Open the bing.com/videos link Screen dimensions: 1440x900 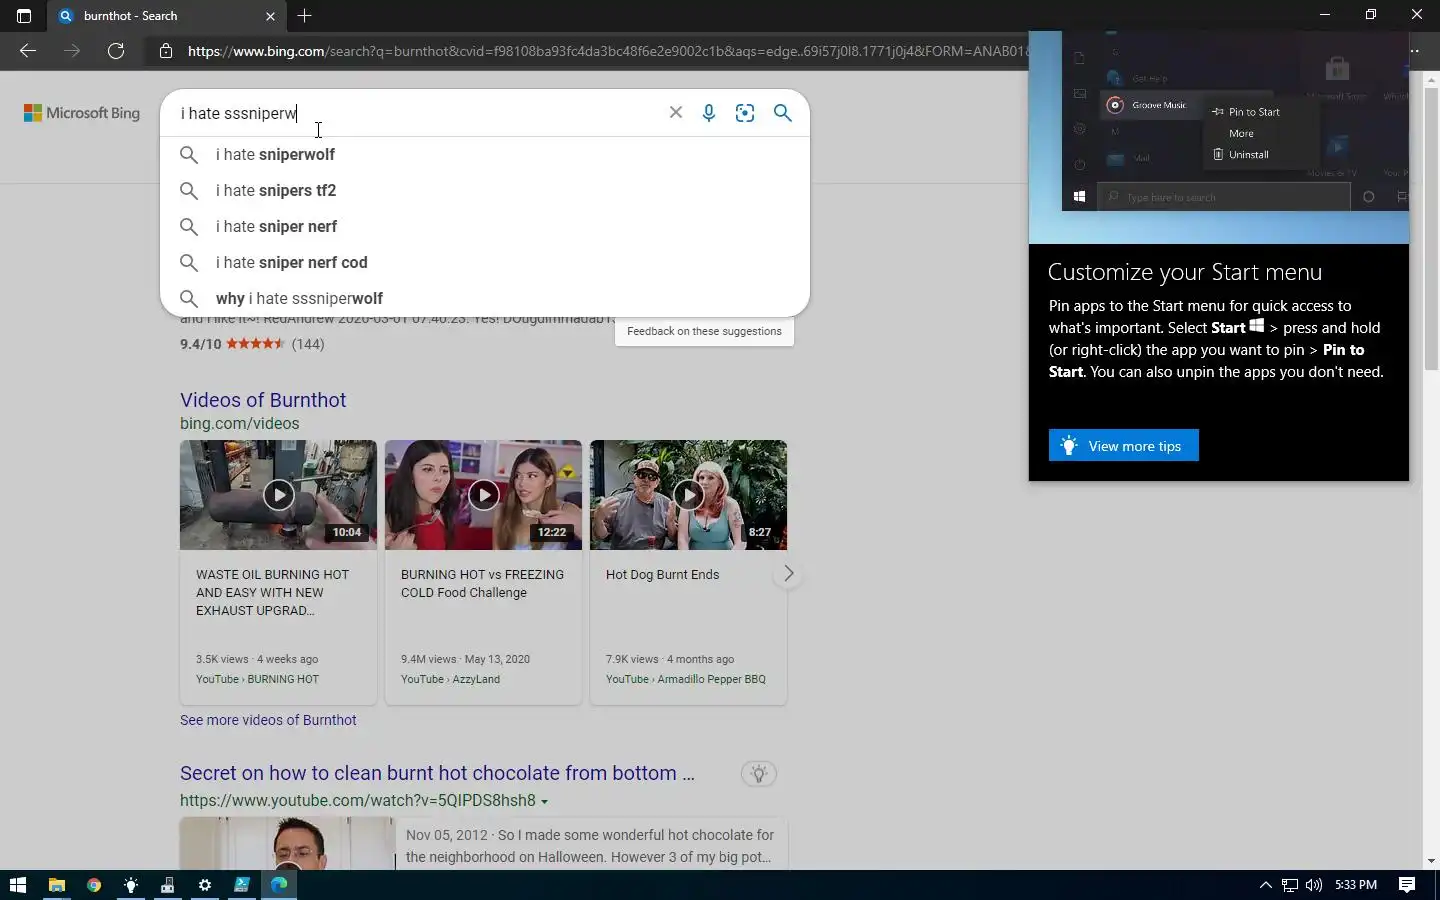tap(239, 423)
